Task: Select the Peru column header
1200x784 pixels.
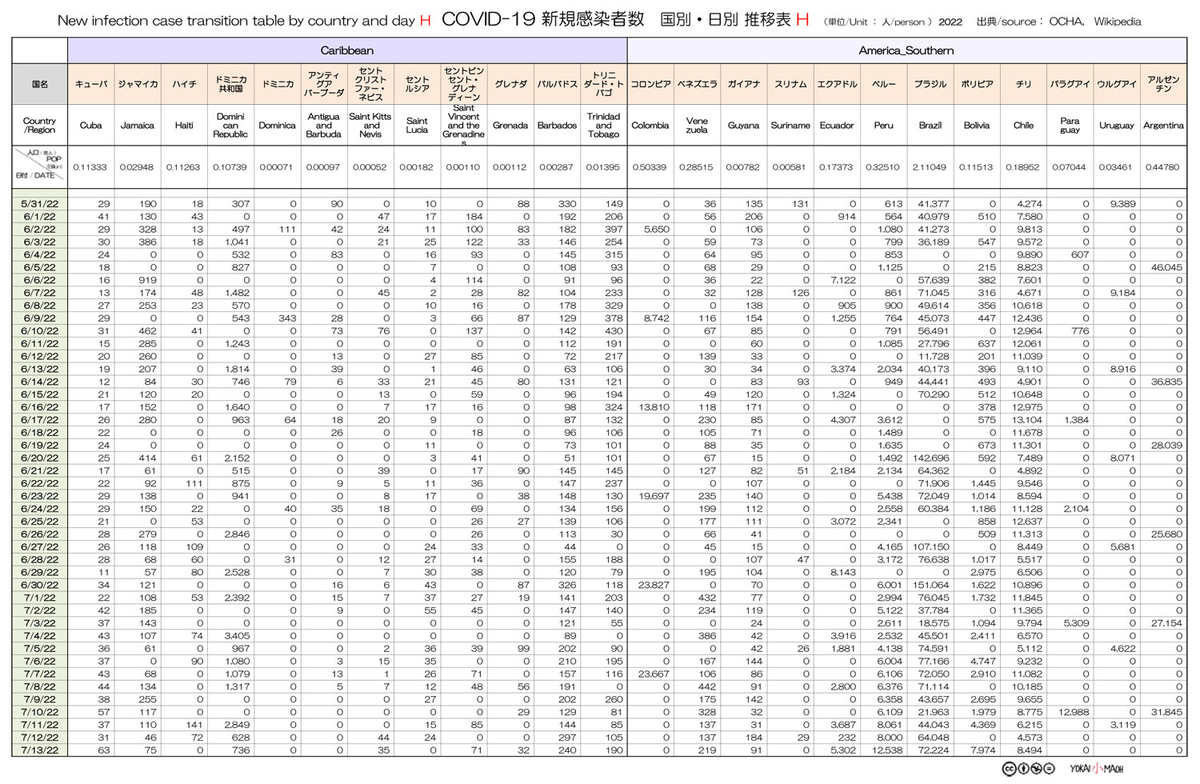Action: click(x=886, y=126)
